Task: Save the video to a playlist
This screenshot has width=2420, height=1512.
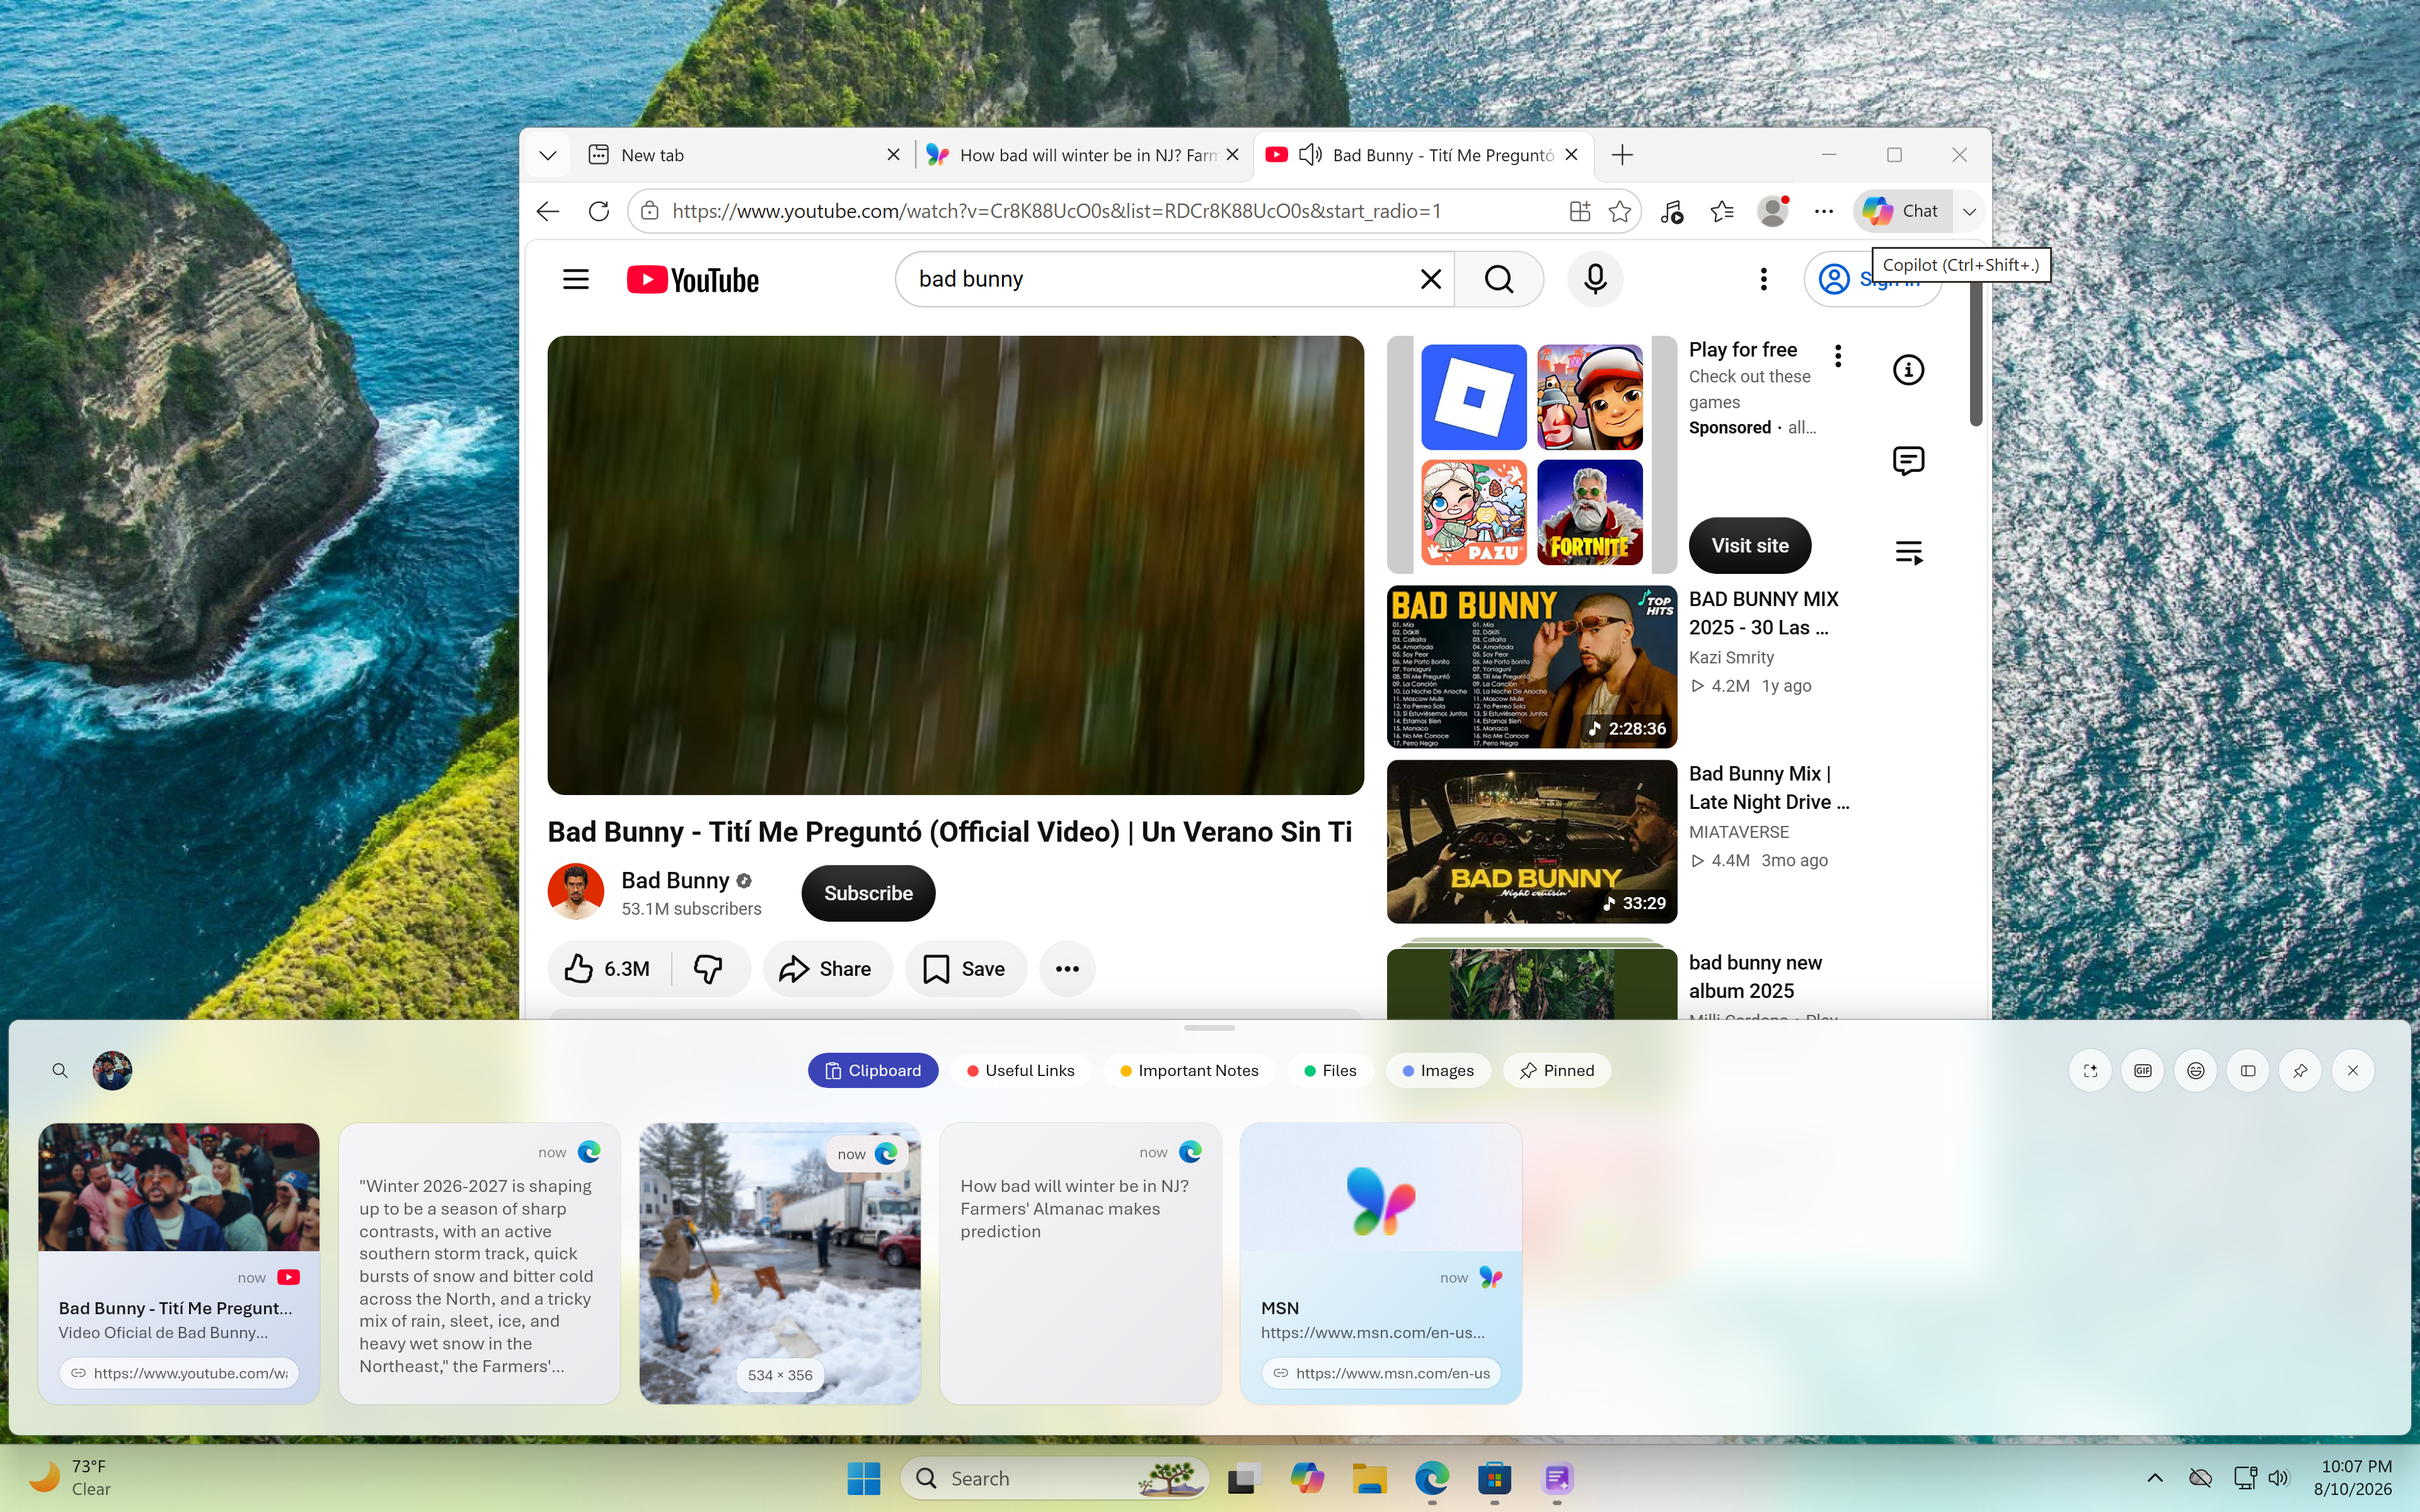Action: (965, 969)
